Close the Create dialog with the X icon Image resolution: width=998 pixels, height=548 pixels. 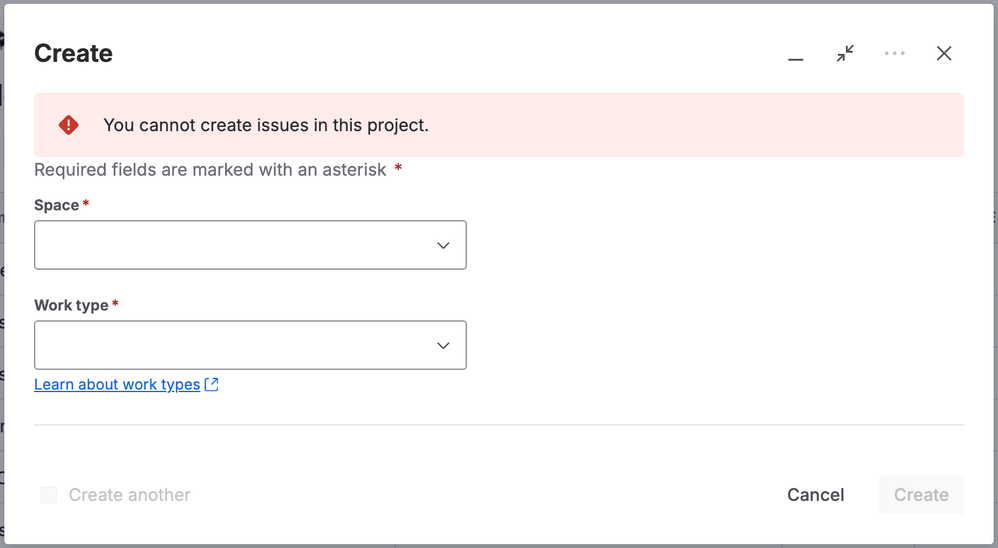(x=944, y=53)
